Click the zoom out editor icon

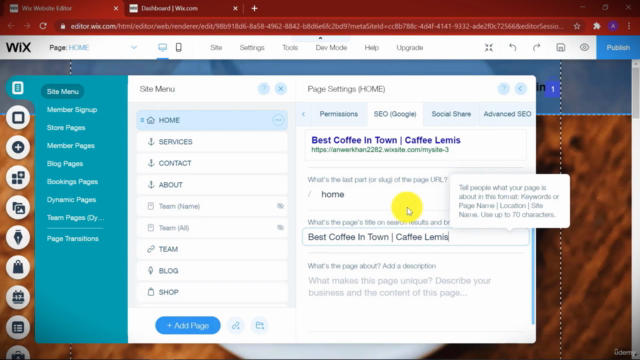(x=489, y=47)
